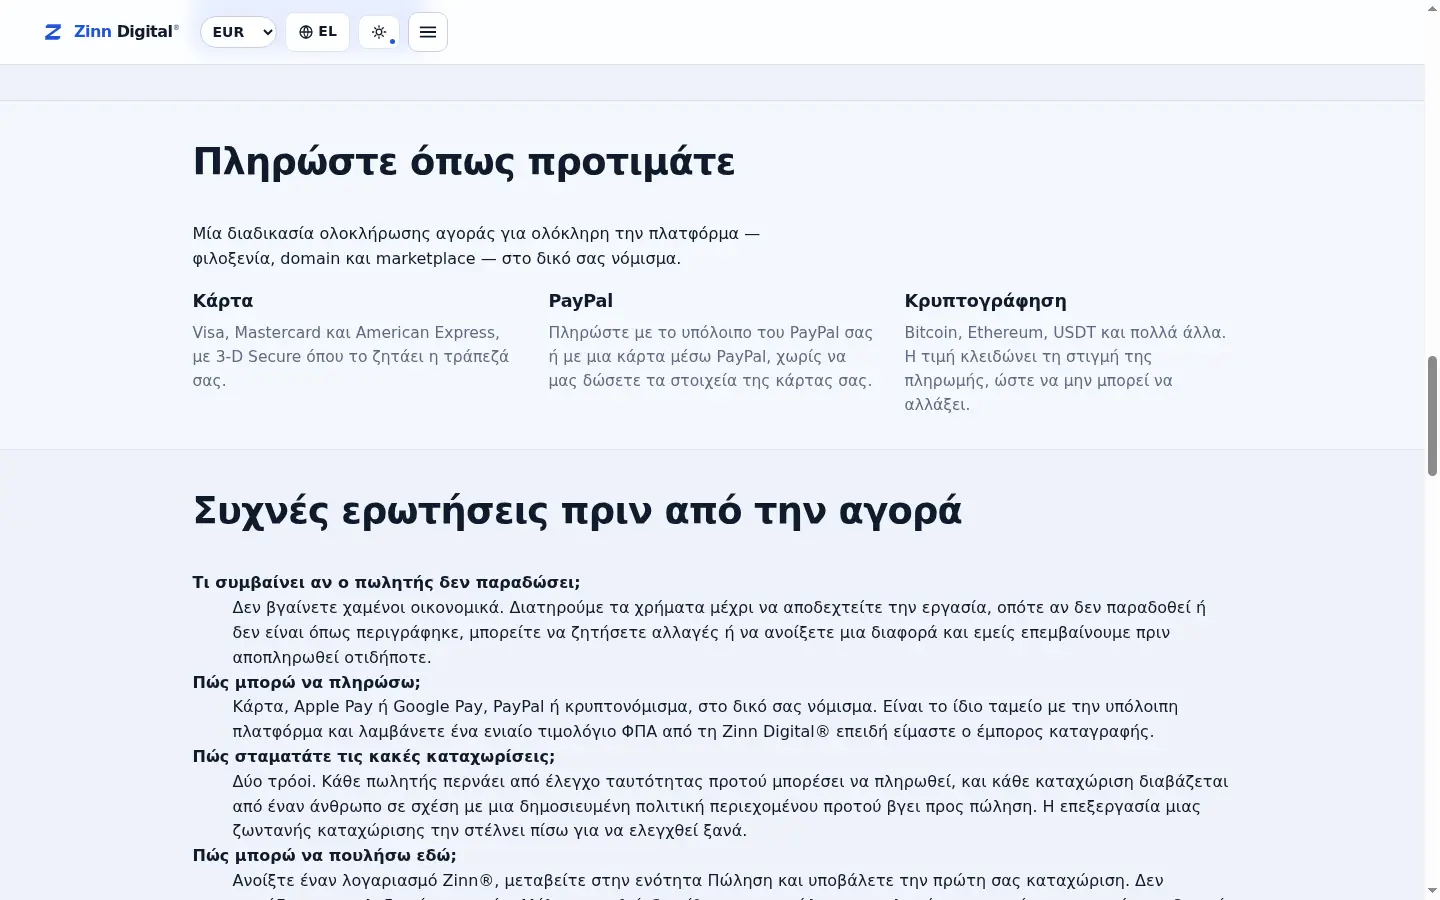Image resolution: width=1440 pixels, height=900 pixels.
Task: Click the description starting "Πληρώστε με το υπόλοιπο"
Action: pos(711,356)
